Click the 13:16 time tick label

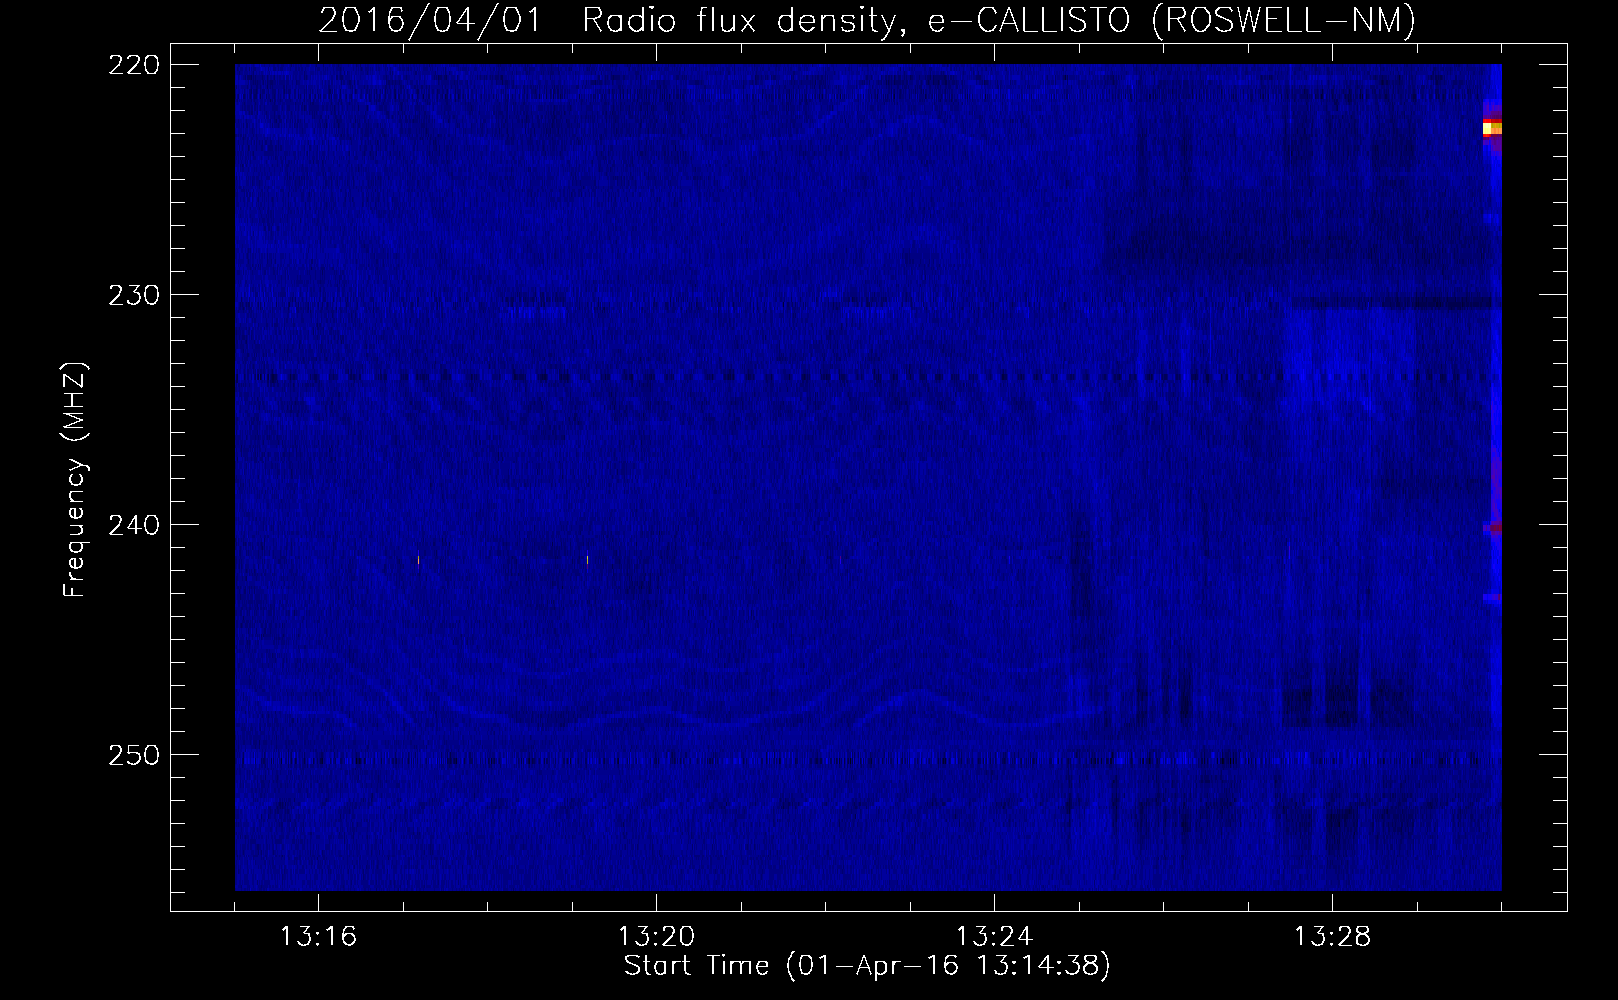coord(319,937)
